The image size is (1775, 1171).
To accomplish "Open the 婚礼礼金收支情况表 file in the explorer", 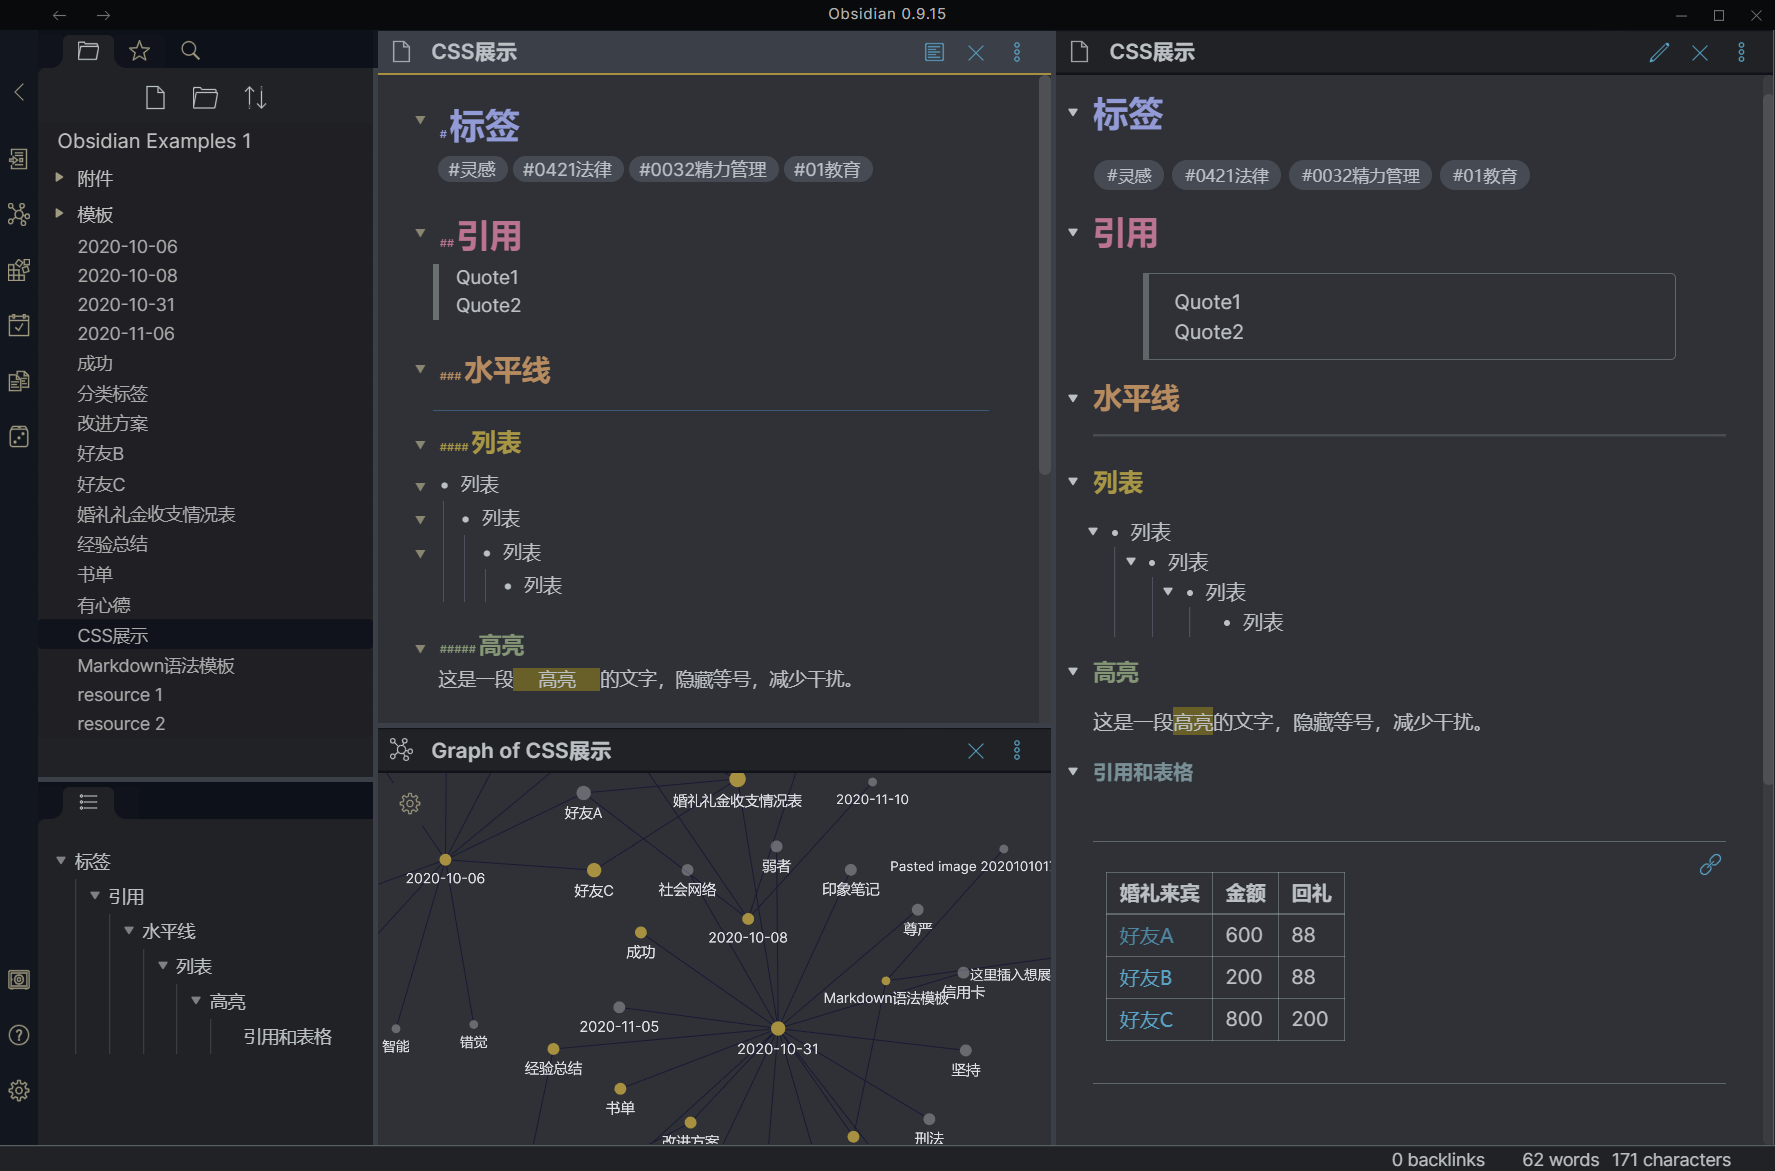I will click(156, 514).
